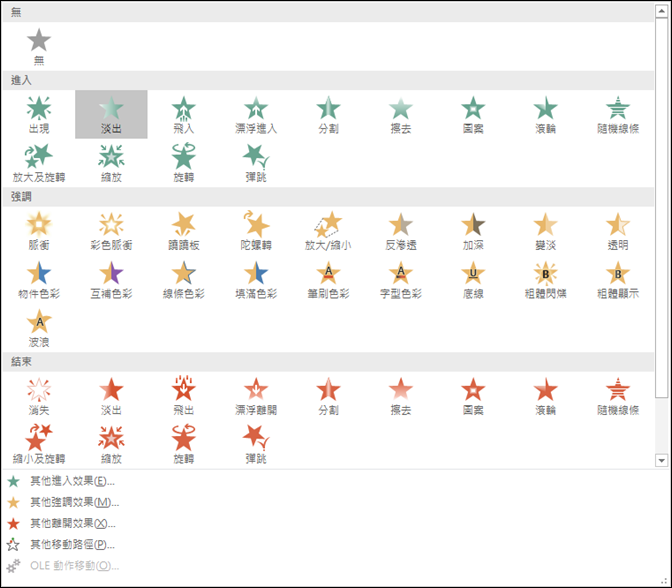Image resolution: width=672 pixels, height=588 pixels.
Task: Apply the 陀螺轉 emphasis effect
Action: pyautogui.click(x=256, y=231)
